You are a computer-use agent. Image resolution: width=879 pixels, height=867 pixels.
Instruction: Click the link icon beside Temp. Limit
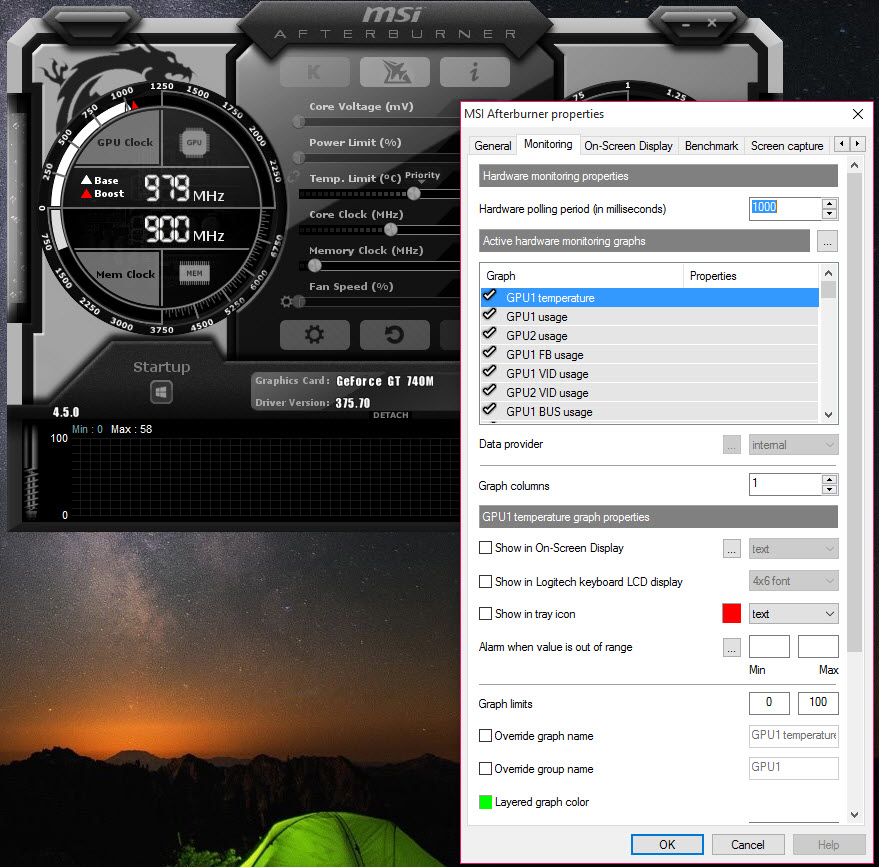click(293, 177)
